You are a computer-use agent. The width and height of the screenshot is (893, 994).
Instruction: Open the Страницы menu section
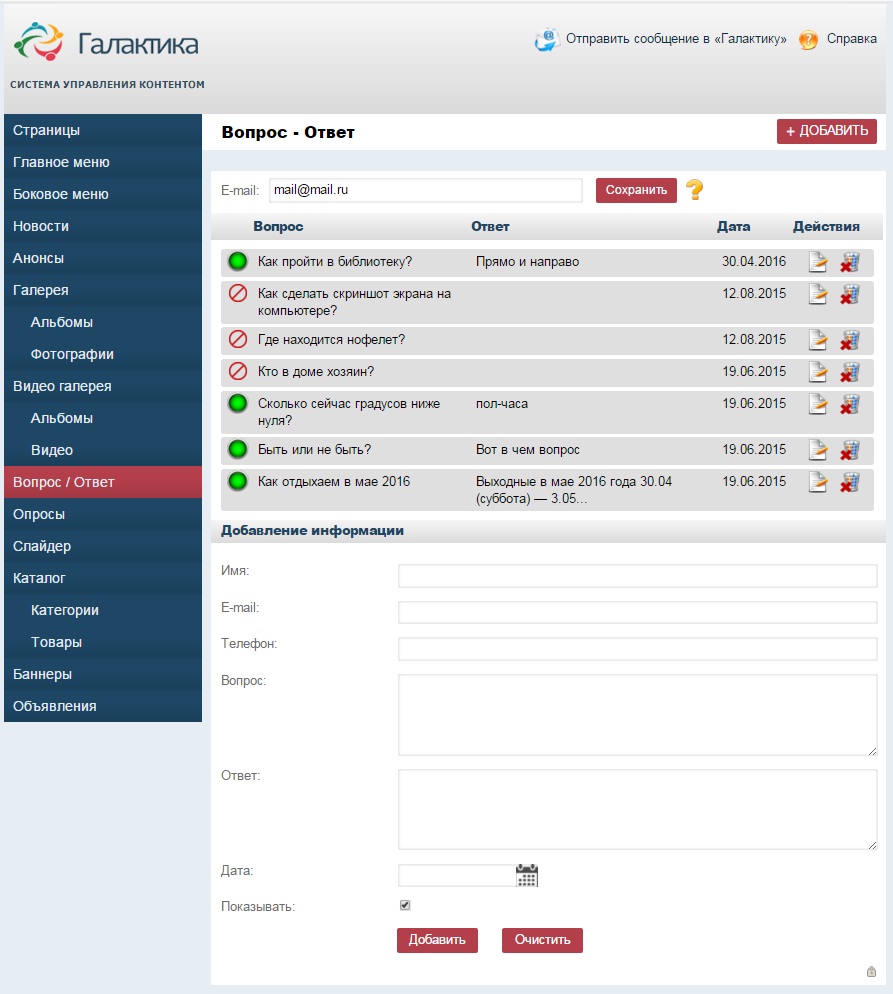pyautogui.click(x=103, y=130)
